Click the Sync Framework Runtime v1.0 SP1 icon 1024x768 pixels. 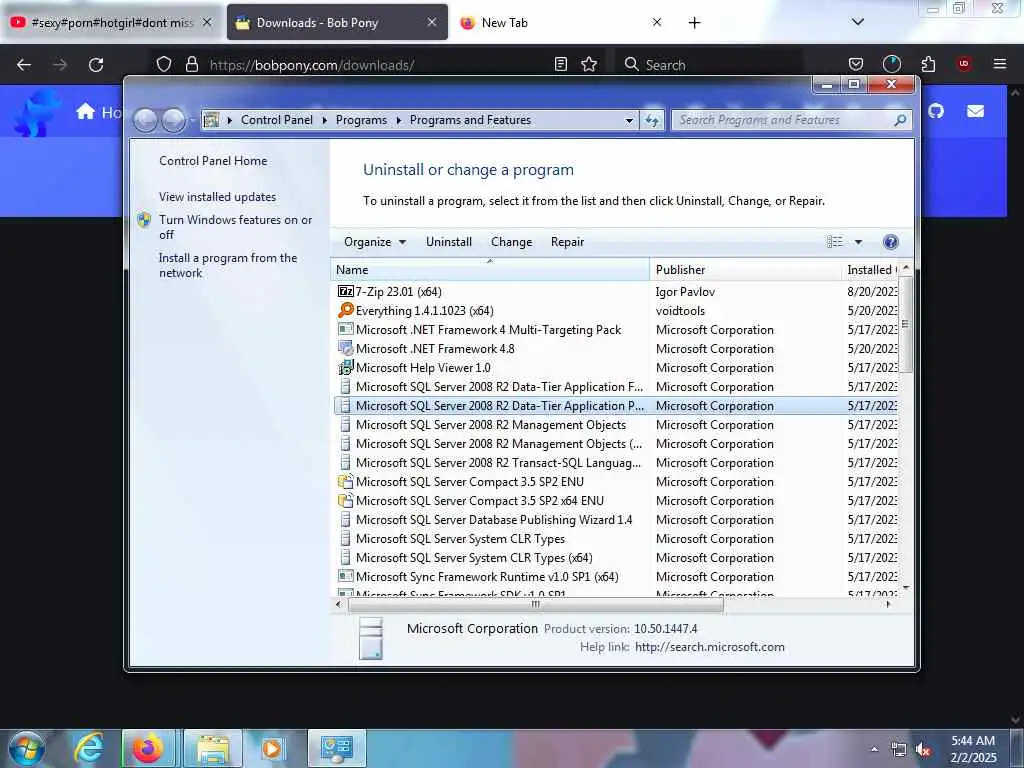click(345, 577)
